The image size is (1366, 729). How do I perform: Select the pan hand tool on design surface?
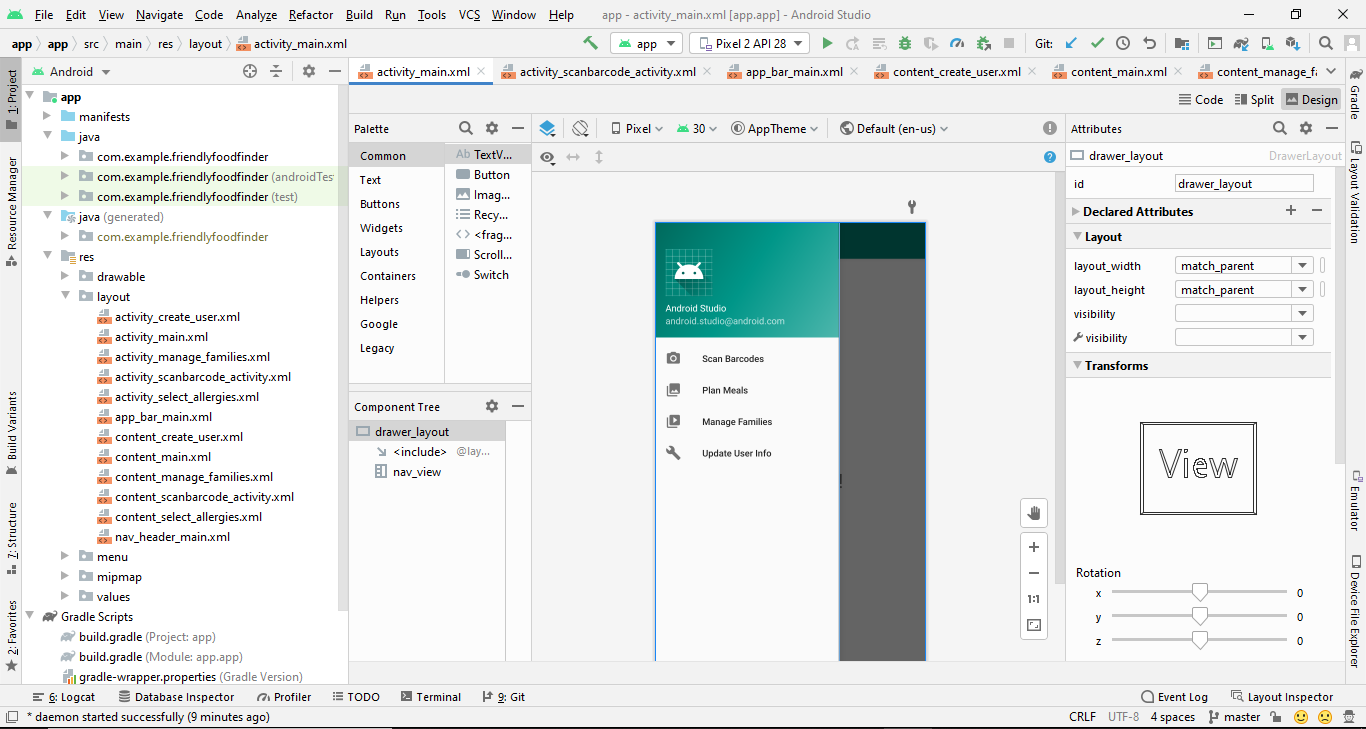point(1034,513)
